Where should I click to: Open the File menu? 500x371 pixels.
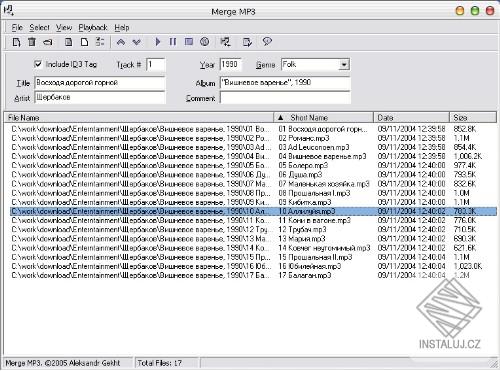(x=17, y=28)
